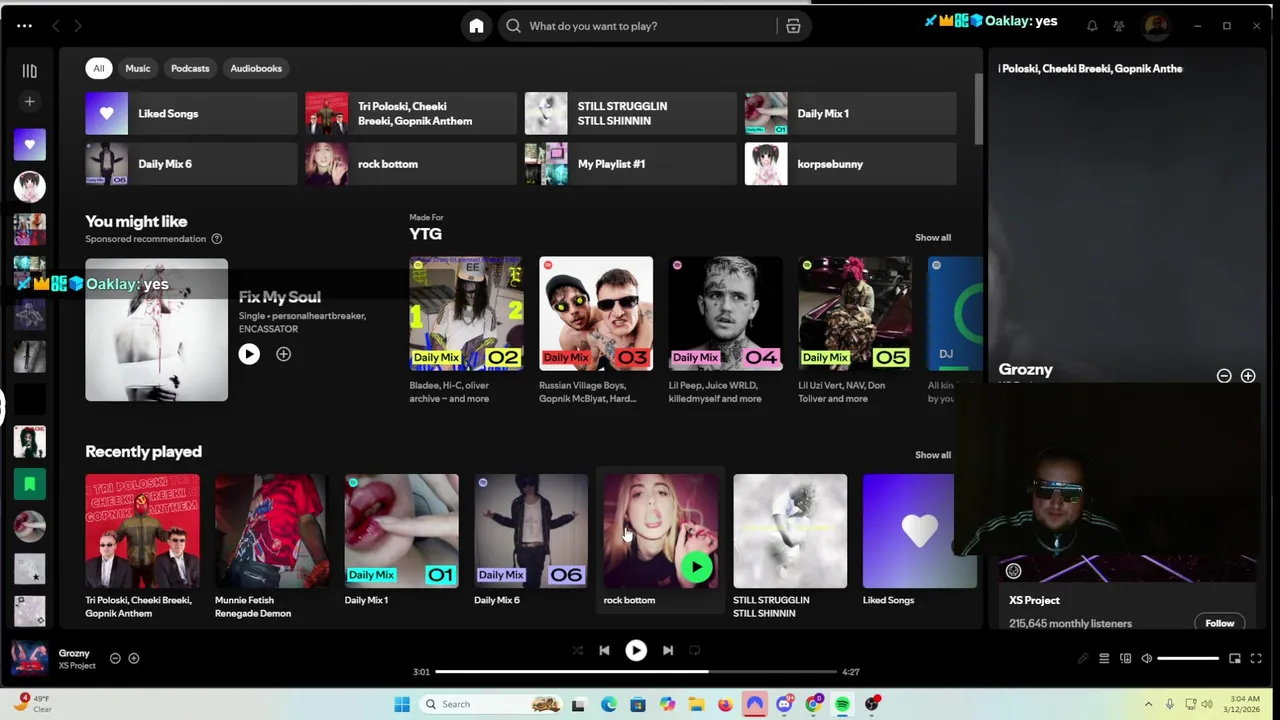
Task: Open the Friend Activity icon
Action: [x=1119, y=26]
